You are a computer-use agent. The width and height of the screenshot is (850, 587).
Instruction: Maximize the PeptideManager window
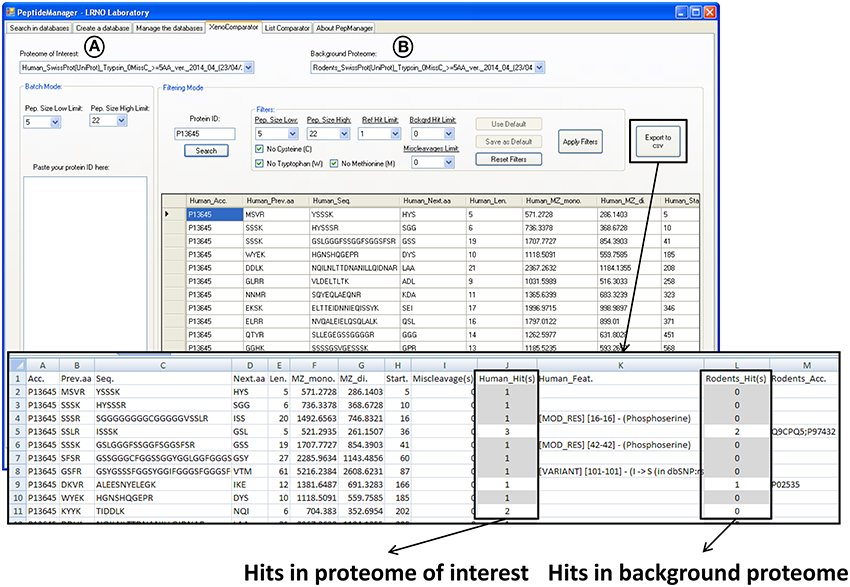pyautogui.click(x=696, y=12)
